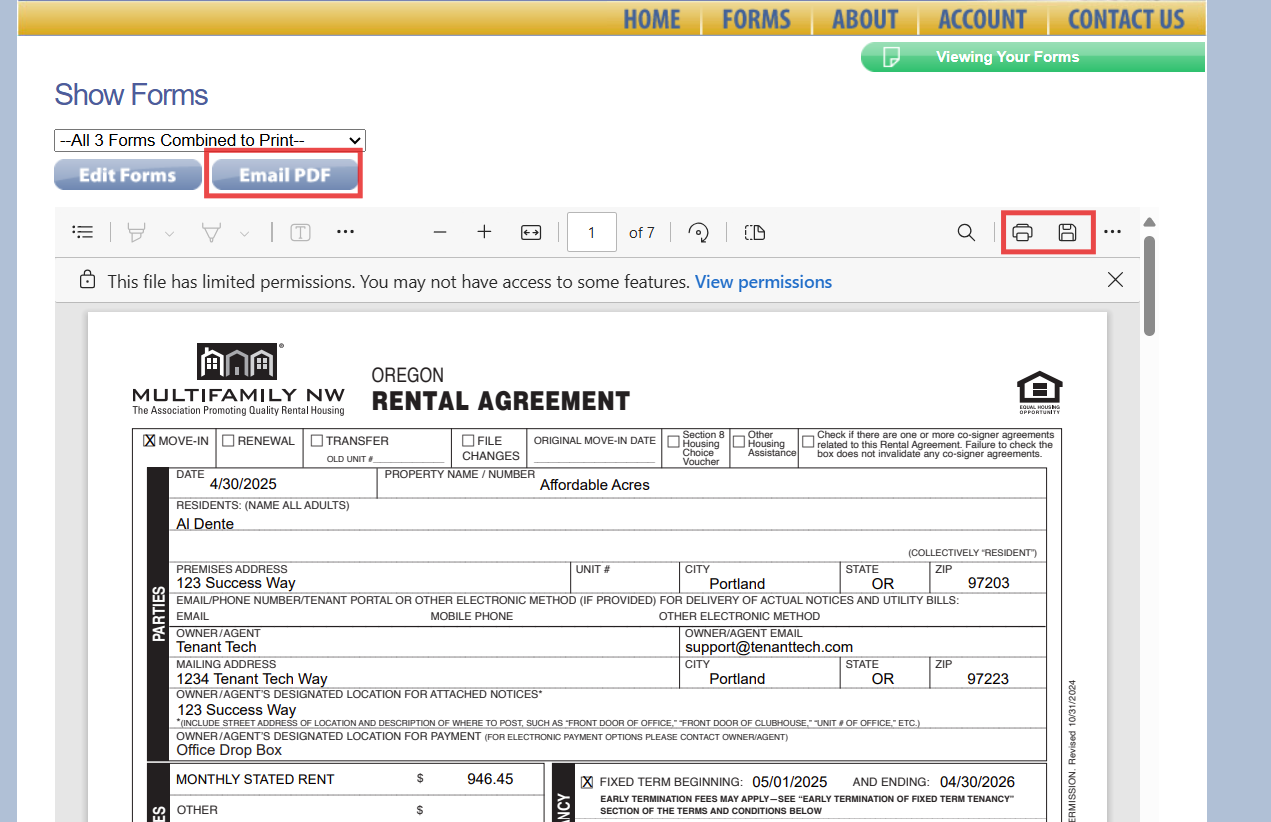Viewport: 1271px width, 822px height.
Task: Click the zip code 97203
Action: 989,583
